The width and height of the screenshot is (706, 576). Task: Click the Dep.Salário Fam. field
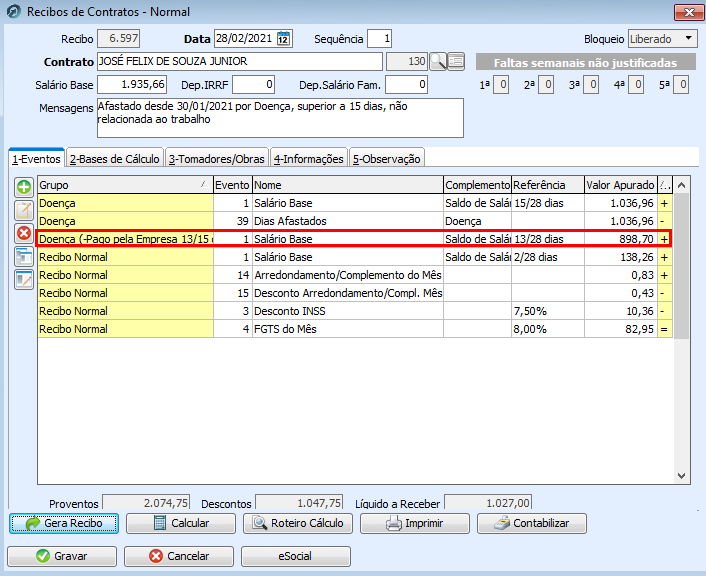click(x=407, y=85)
